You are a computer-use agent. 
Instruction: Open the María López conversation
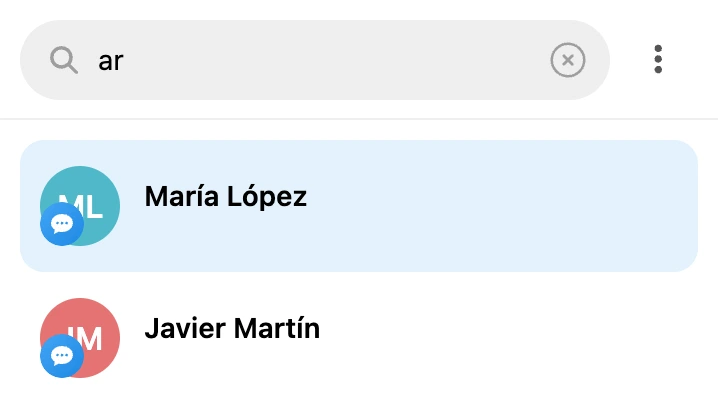[x=359, y=206]
